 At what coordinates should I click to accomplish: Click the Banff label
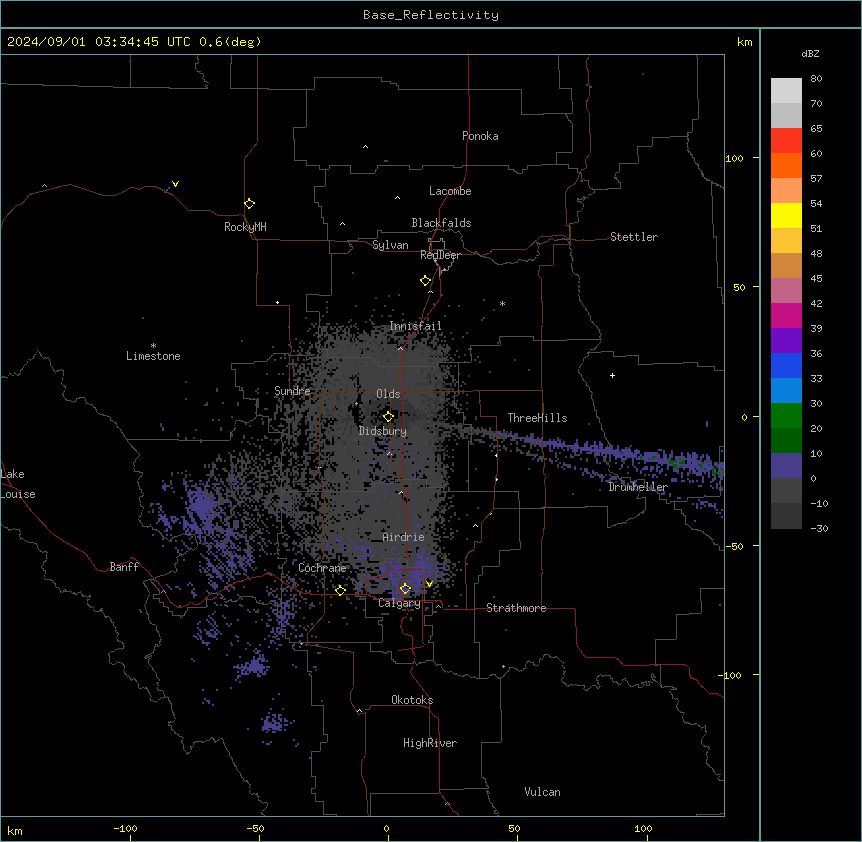[124, 567]
